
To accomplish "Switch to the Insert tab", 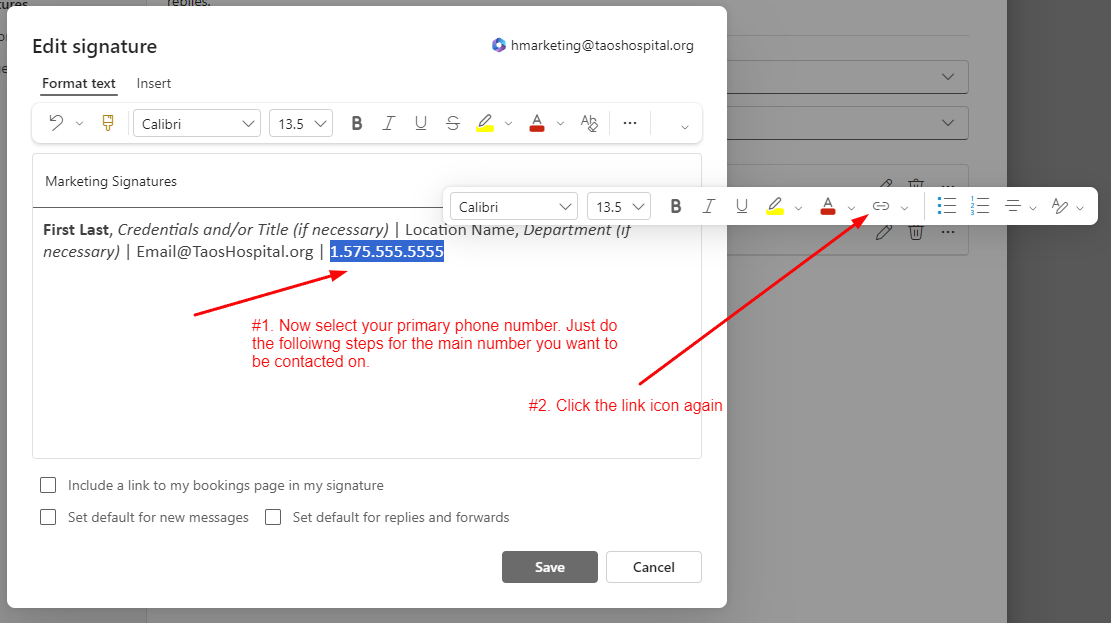I will (x=154, y=84).
